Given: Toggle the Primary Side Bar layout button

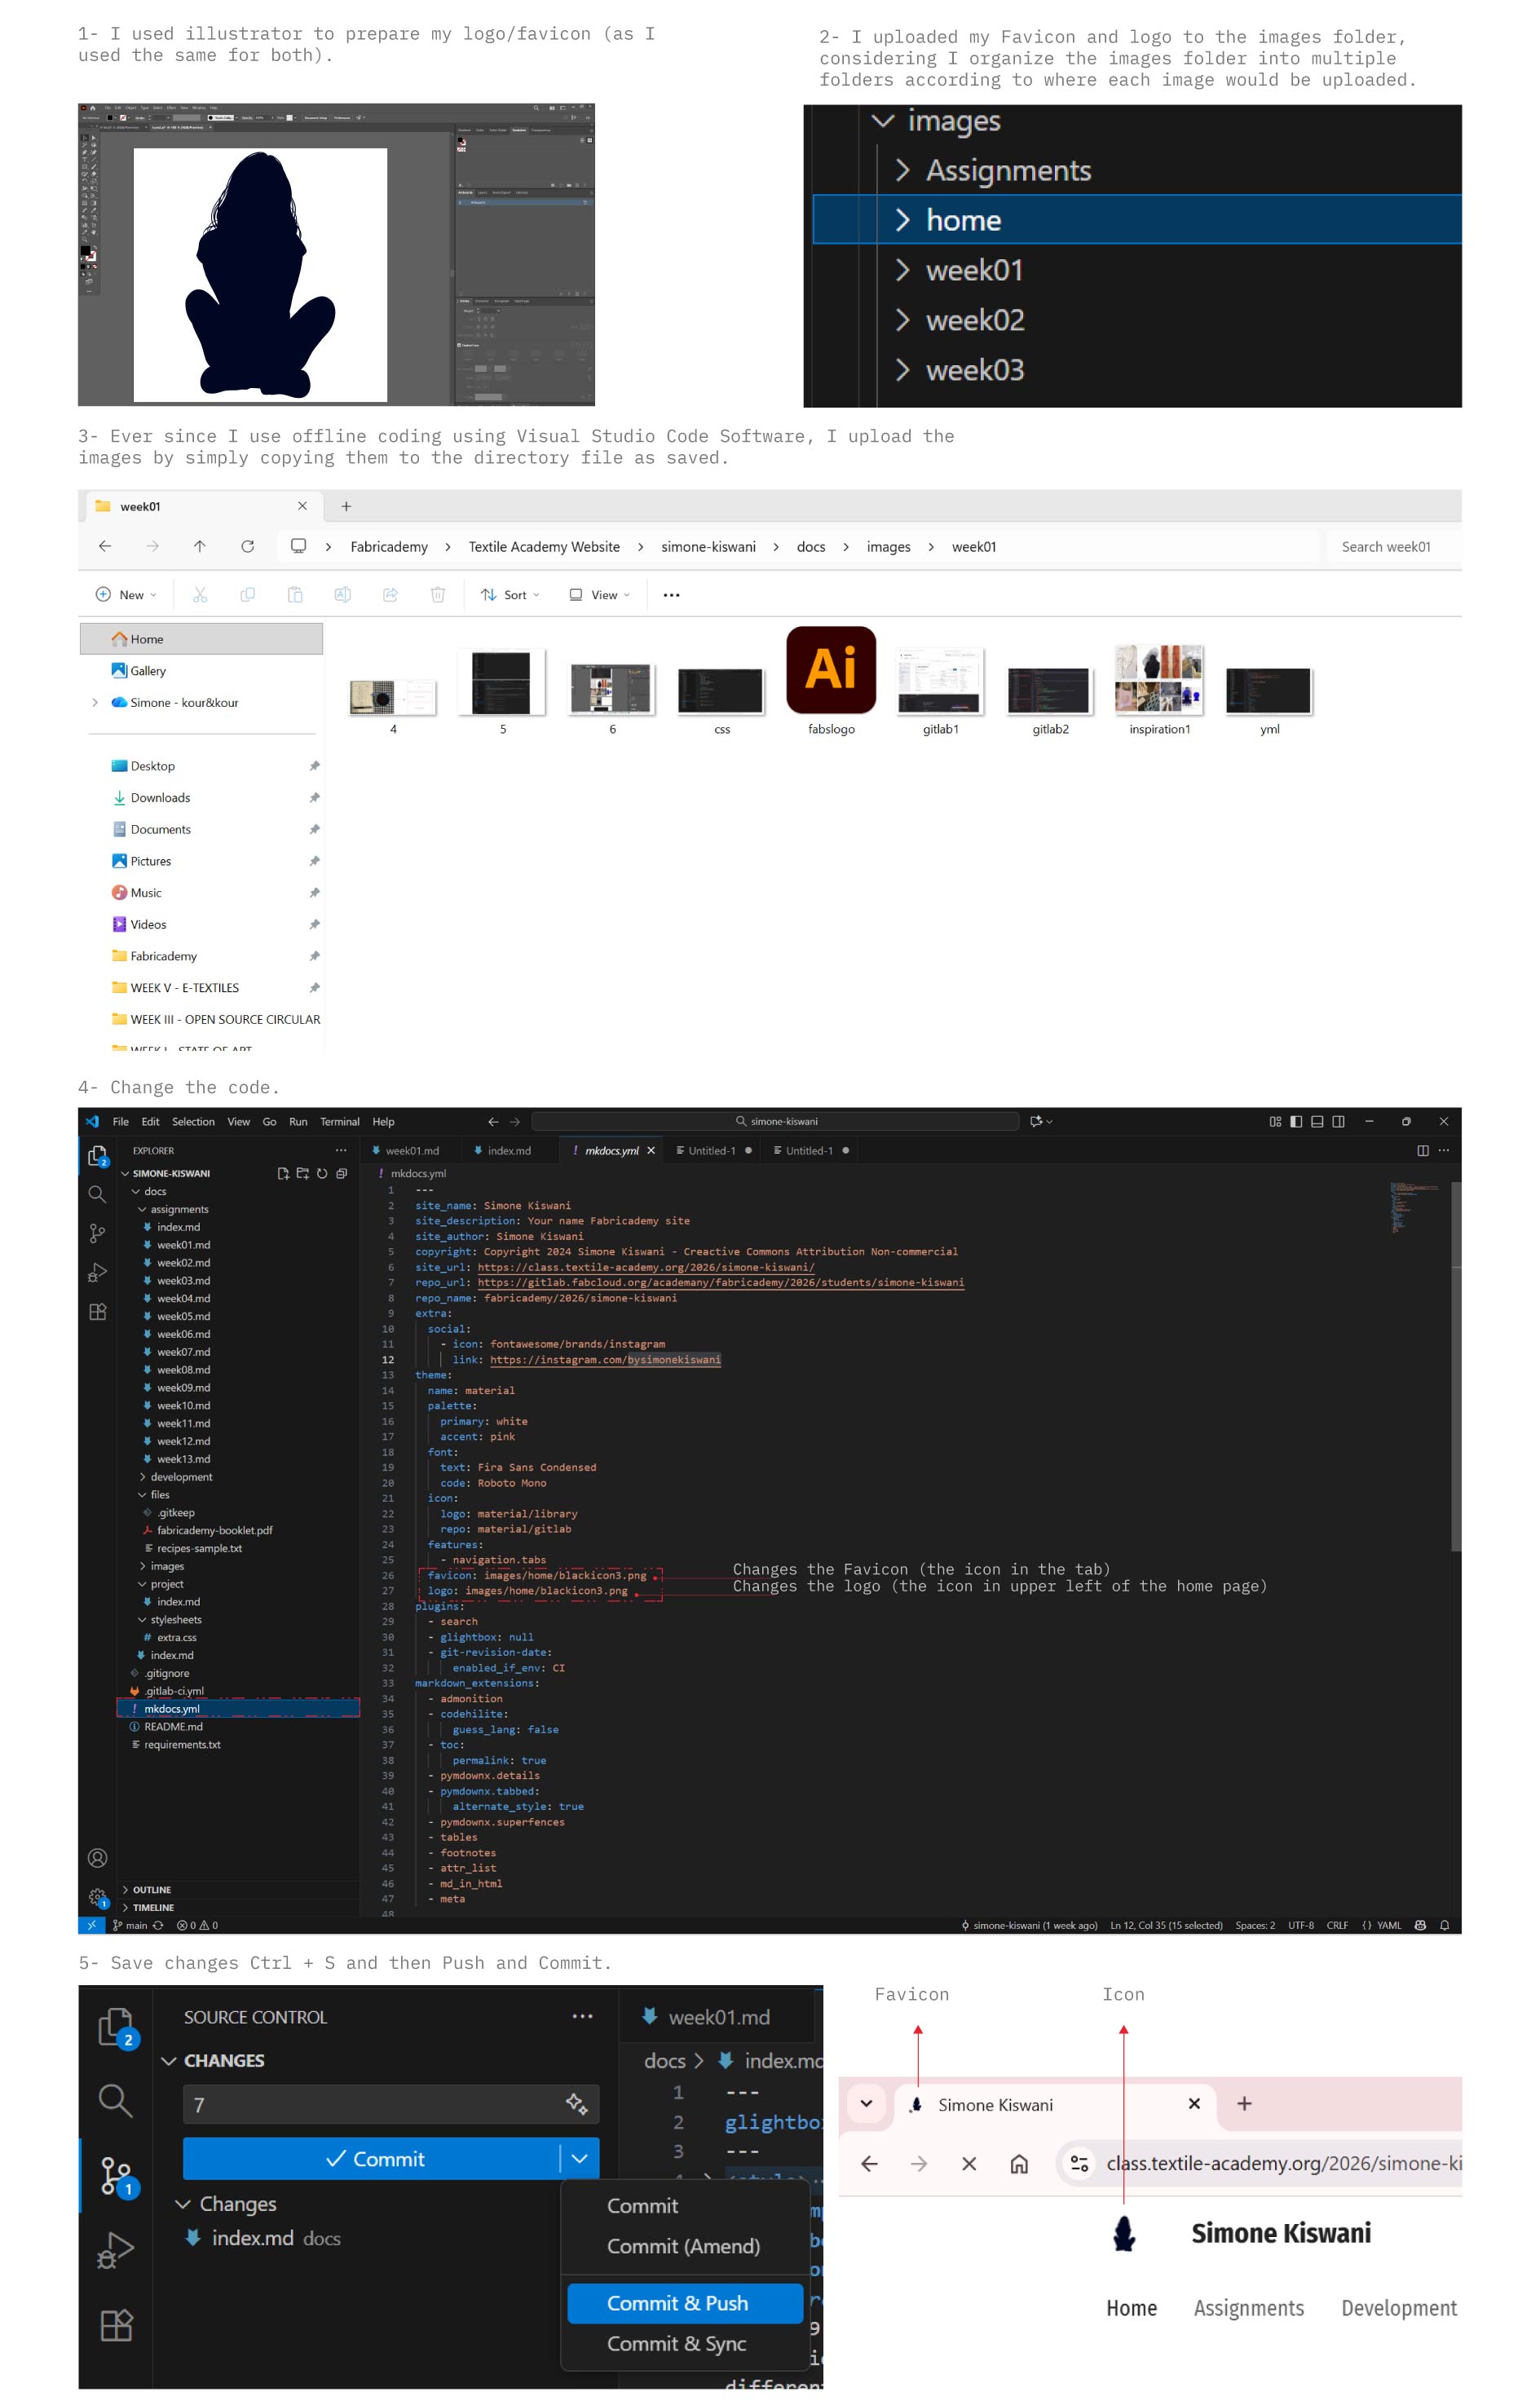Looking at the screenshot, I should [1296, 1121].
